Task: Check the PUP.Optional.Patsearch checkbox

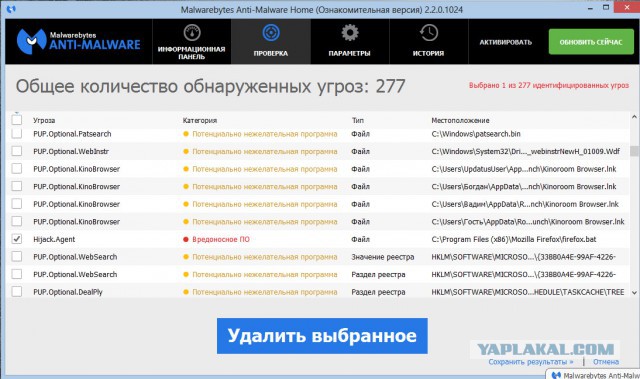Action: (x=17, y=133)
